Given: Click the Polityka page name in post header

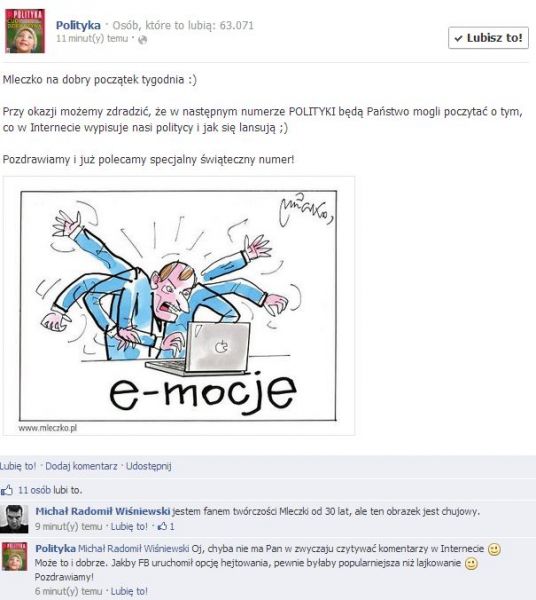Looking at the screenshot, I should tap(78, 25).
